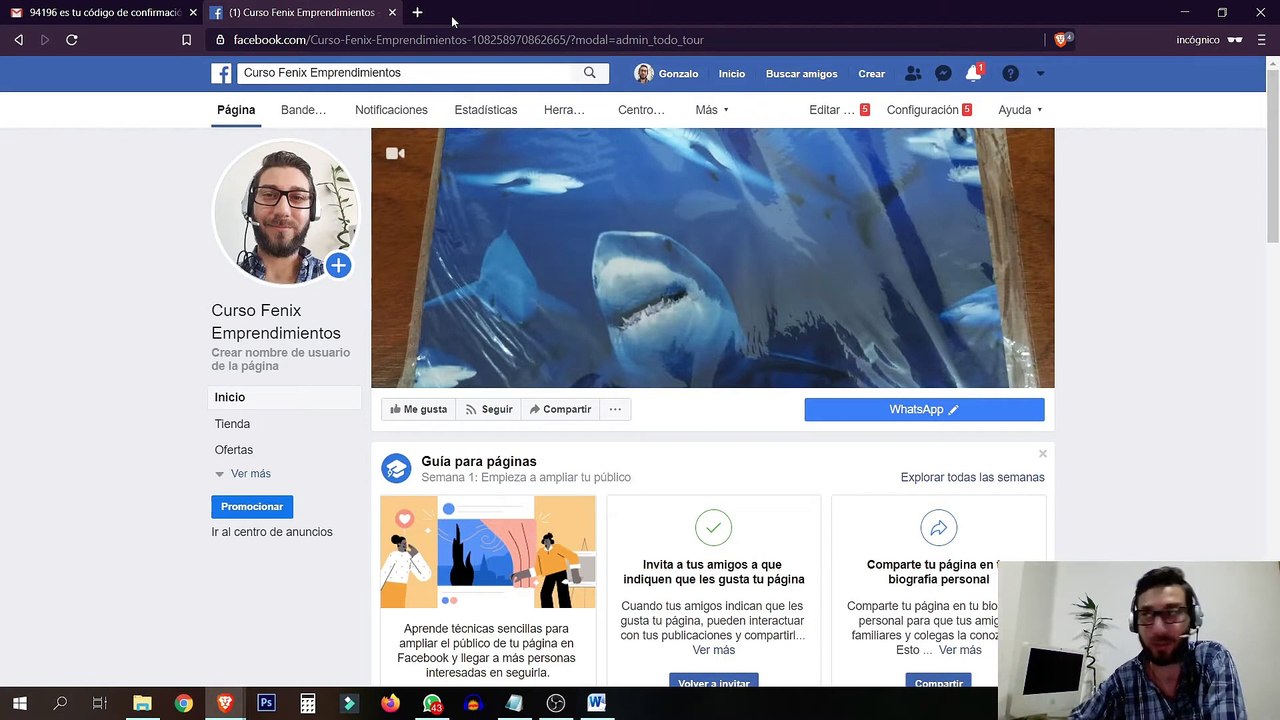Click Crear nombre de usuario de la página

[280, 359]
